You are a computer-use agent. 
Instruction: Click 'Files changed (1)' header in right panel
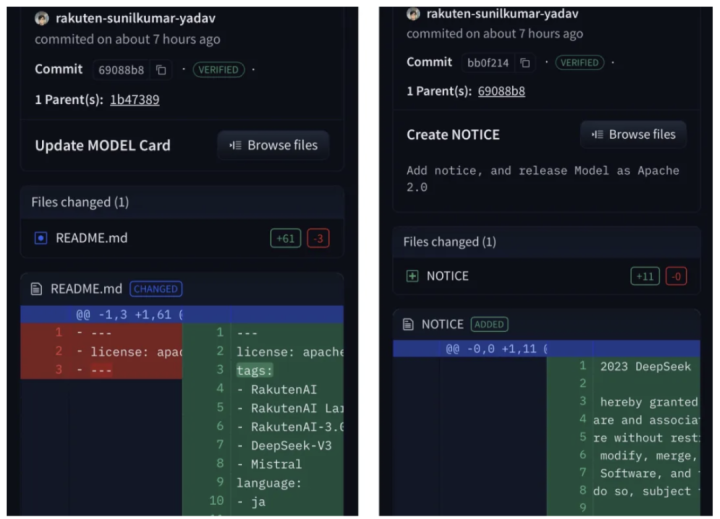click(x=450, y=242)
